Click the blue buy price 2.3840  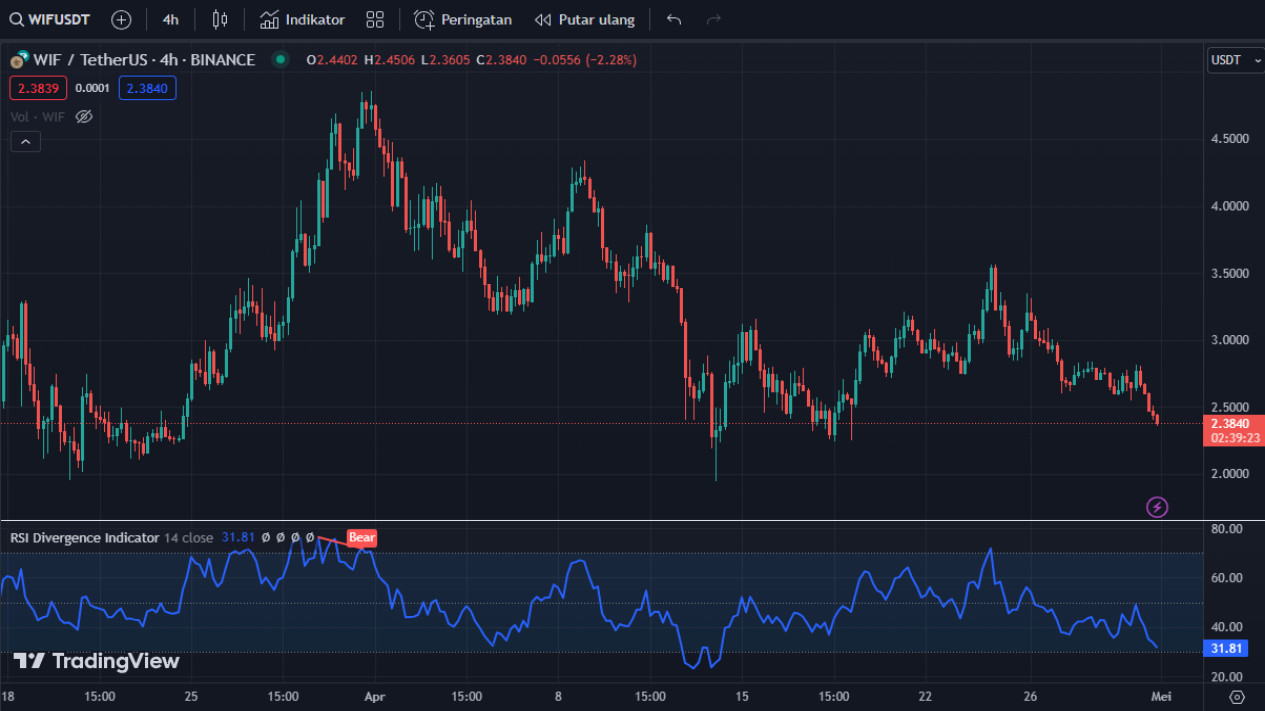pyautogui.click(x=147, y=88)
